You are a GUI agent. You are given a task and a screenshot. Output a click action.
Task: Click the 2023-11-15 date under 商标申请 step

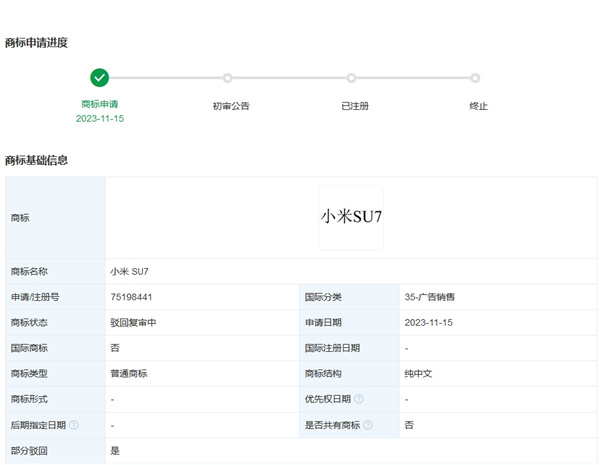99,119
